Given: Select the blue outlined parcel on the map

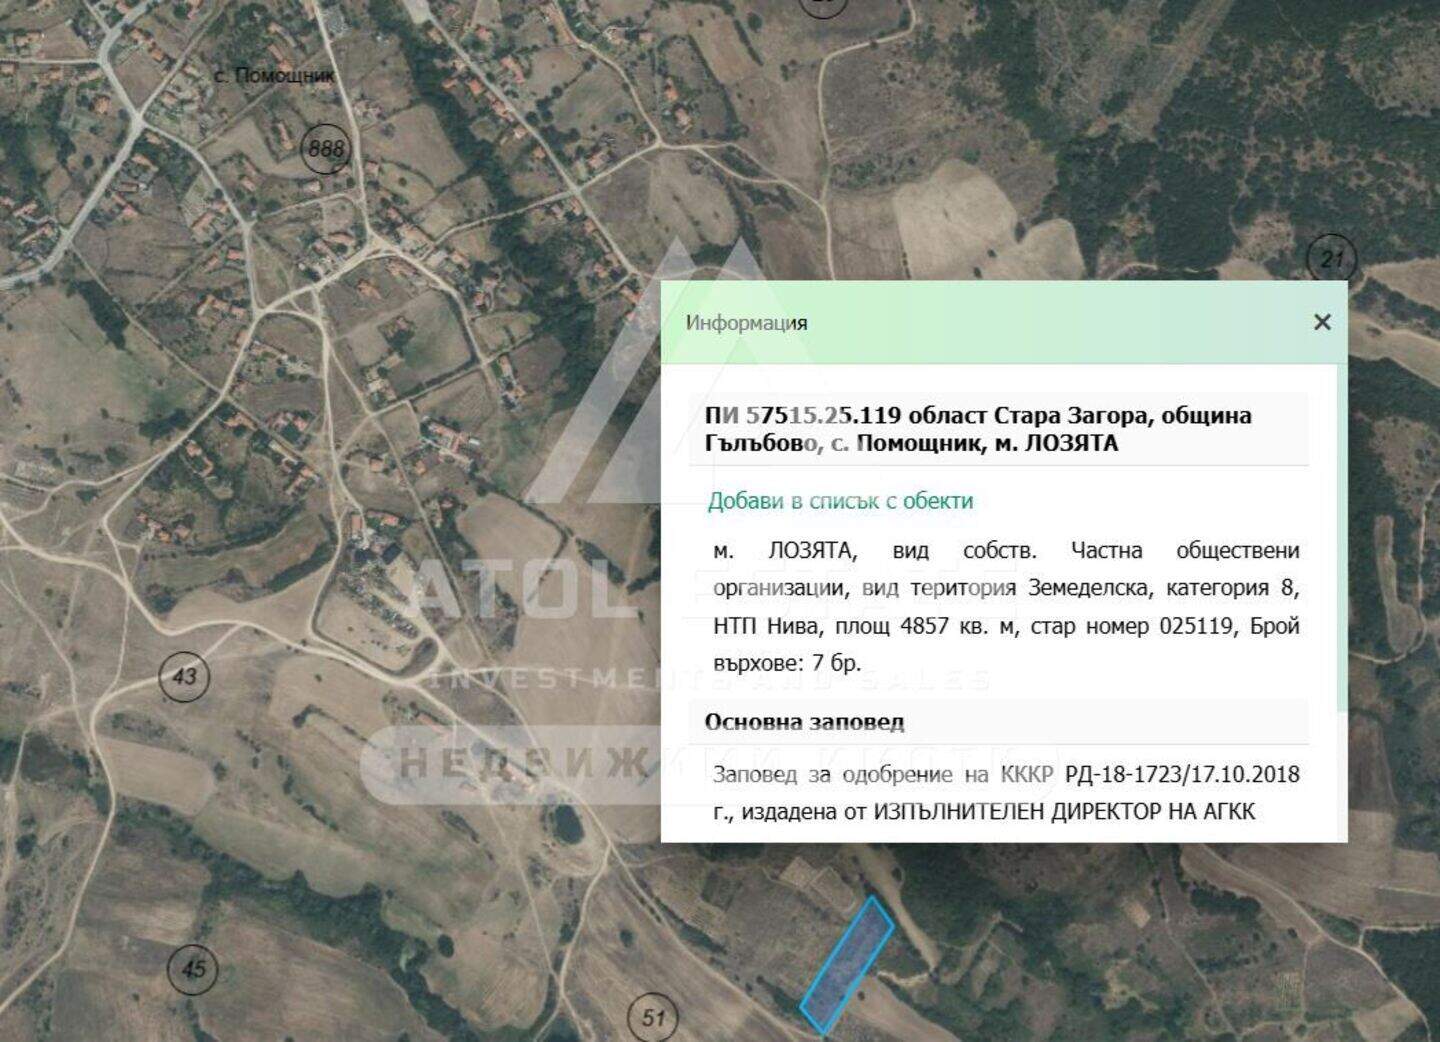Looking at the screenshot, I should pos(847,964).
